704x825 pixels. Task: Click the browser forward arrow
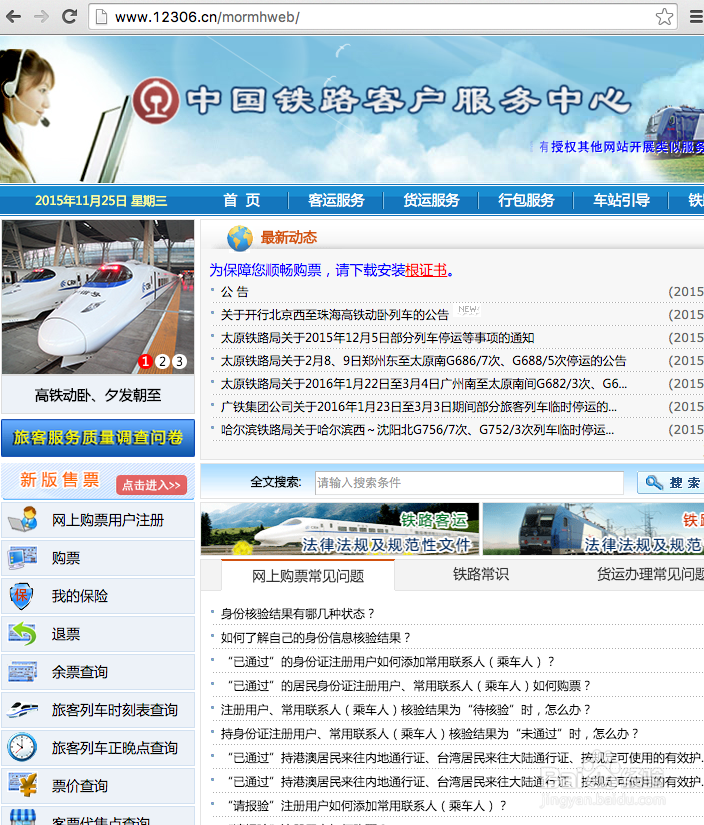pyautogui.click(x=41, y=17)
